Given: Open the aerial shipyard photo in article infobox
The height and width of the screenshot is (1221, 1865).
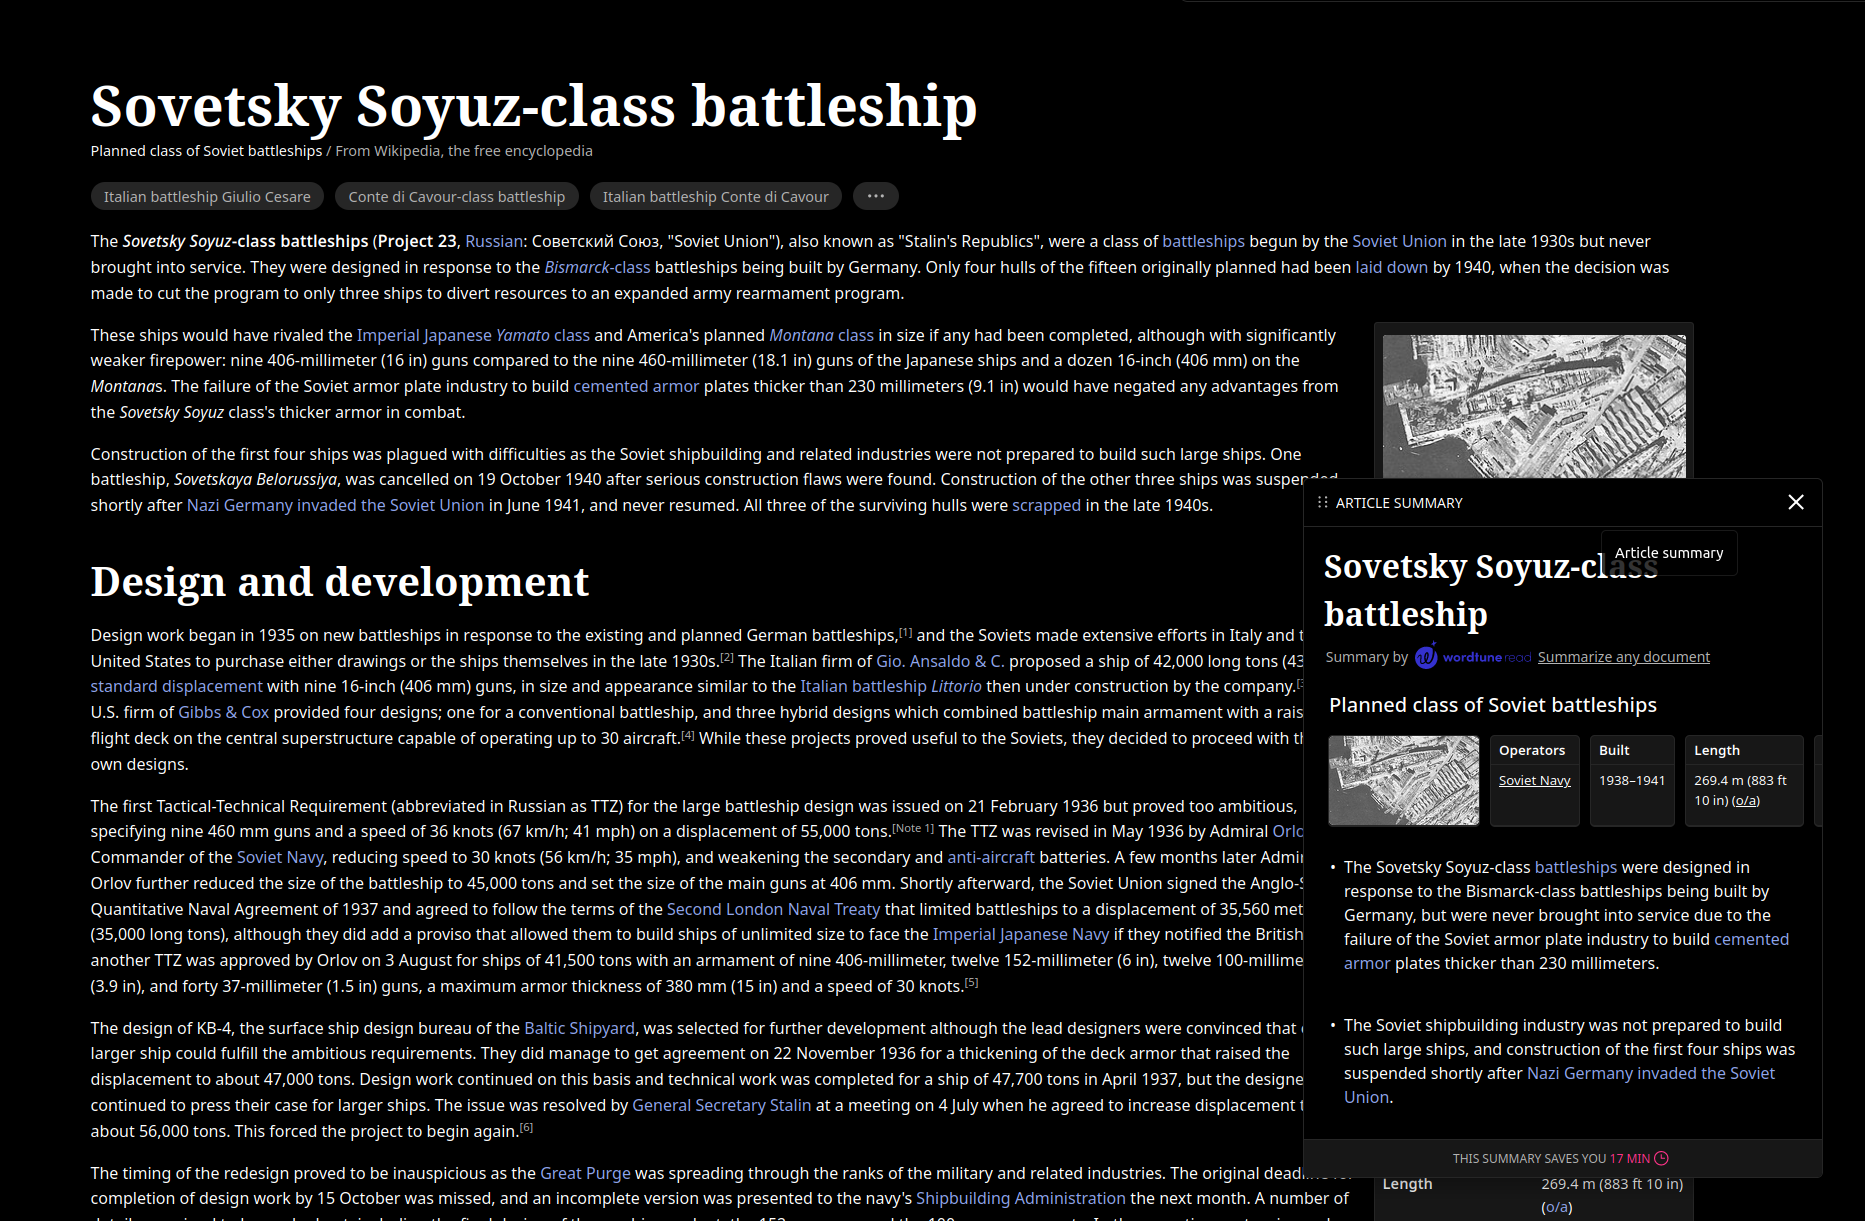Looking at the screenshot, I should (x=1534, y=406).
